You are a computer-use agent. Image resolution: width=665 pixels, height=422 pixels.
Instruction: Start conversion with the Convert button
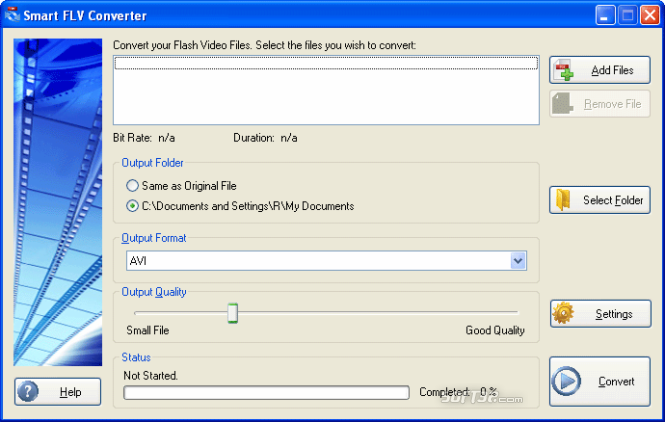600,381
